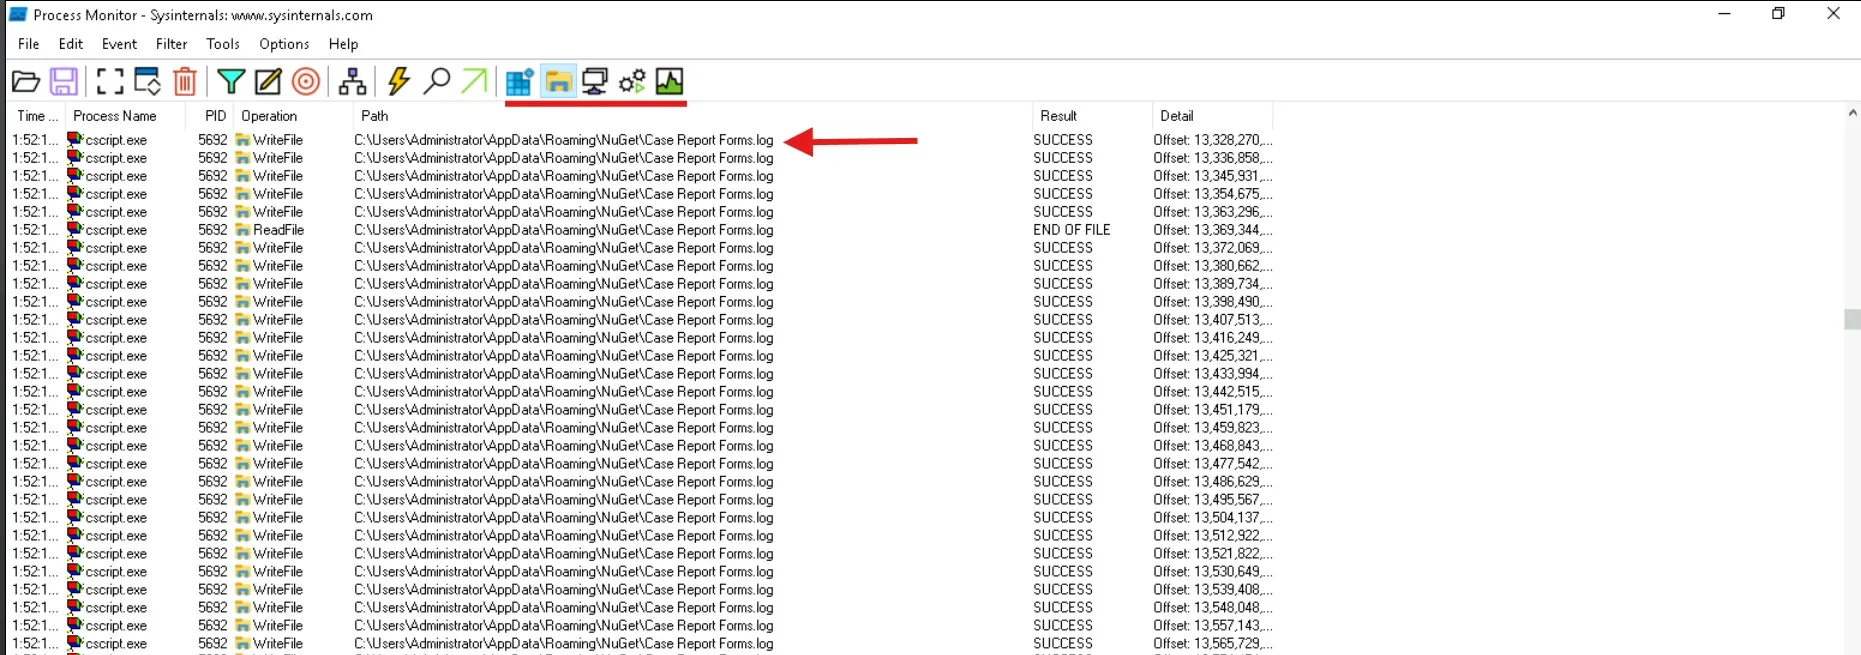Open the Help menu
The image size is (1861, 655).
point(343,44)
